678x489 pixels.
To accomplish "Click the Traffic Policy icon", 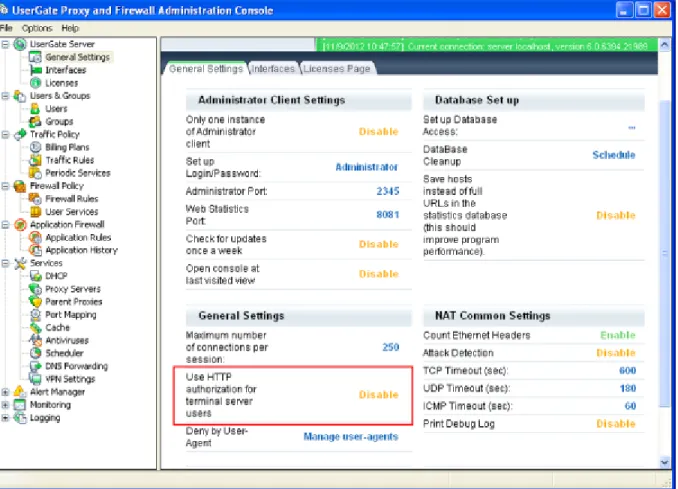I will [x=20, y=134].
